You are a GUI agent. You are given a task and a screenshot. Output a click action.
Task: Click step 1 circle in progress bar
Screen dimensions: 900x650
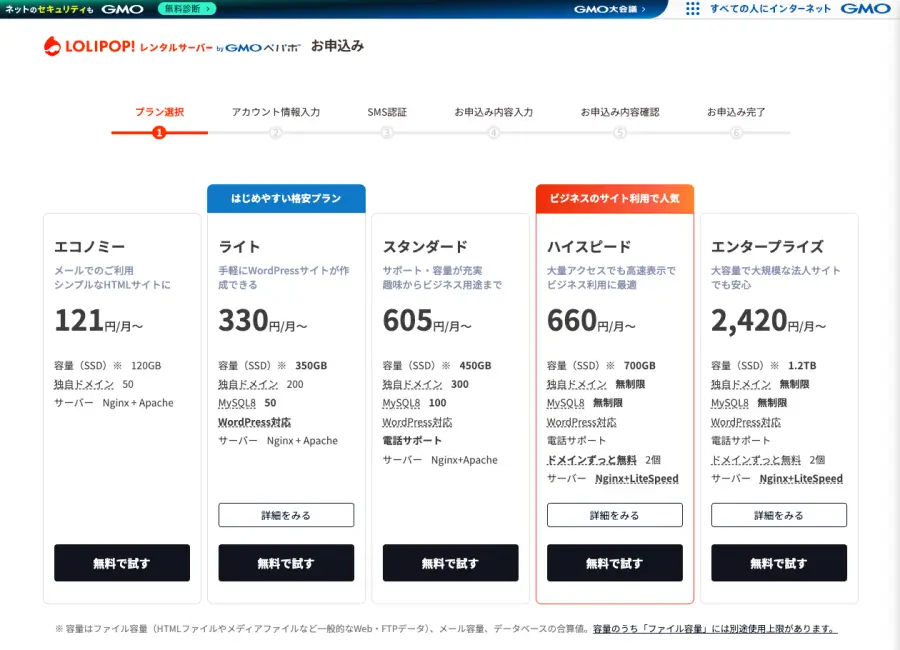(159, 132)
